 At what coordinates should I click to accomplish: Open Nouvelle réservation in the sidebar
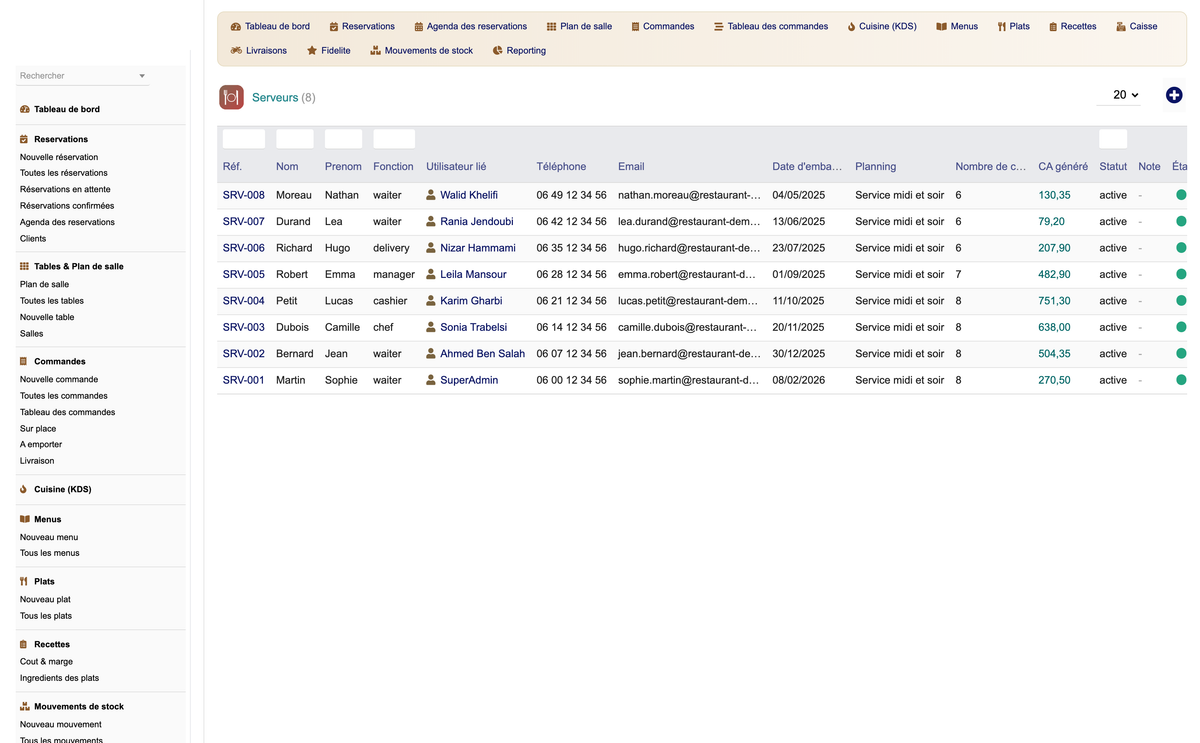(x=59, y=157)
